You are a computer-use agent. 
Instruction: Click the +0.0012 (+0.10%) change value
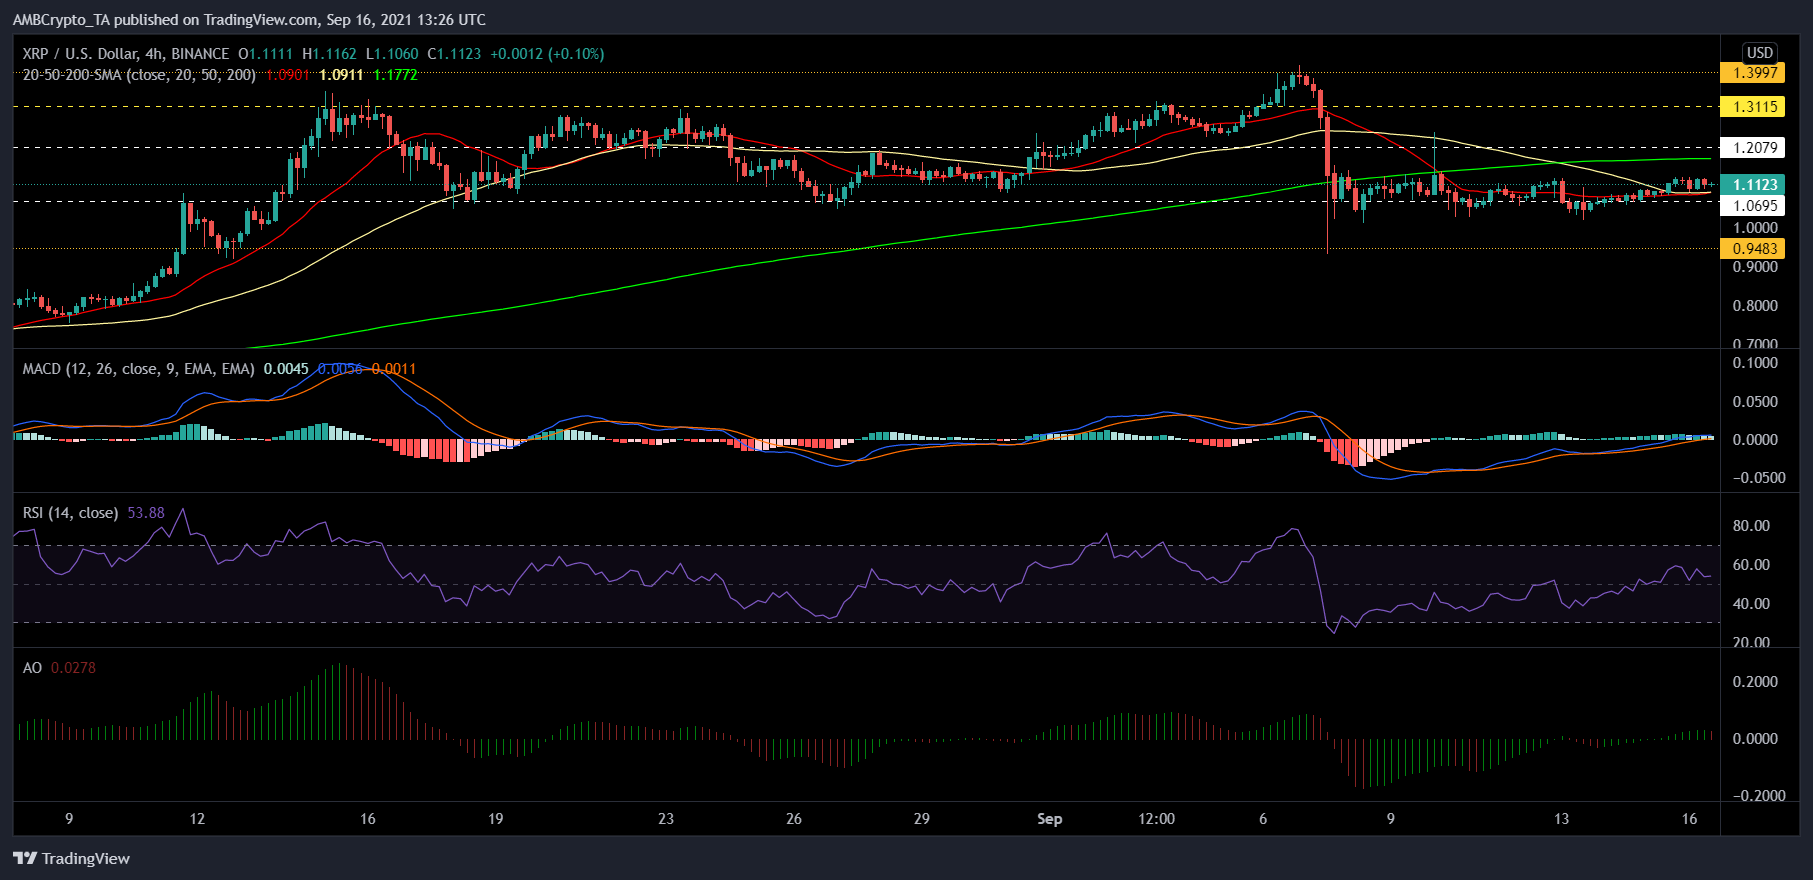click(547, 54)
